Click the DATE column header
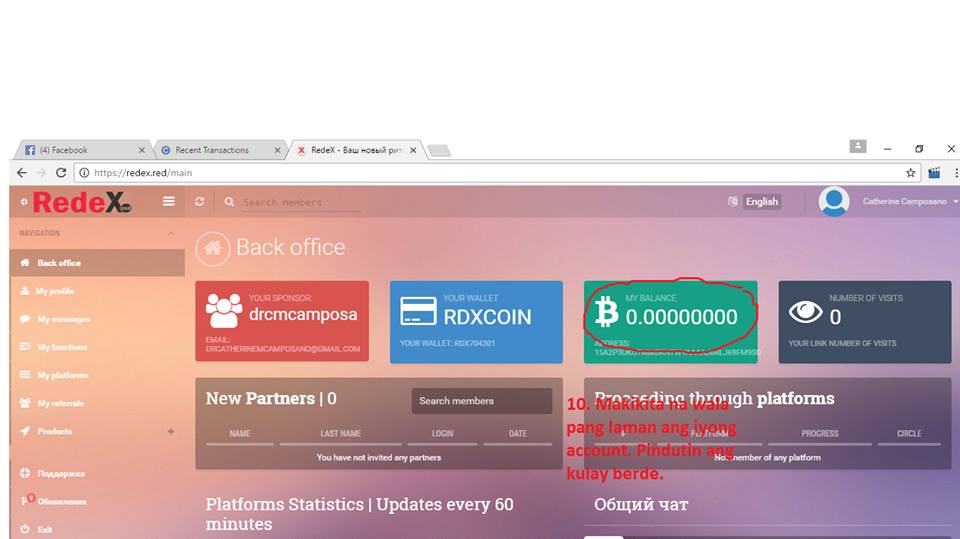Viewport: 960px width, 539px height. (517, 434)
